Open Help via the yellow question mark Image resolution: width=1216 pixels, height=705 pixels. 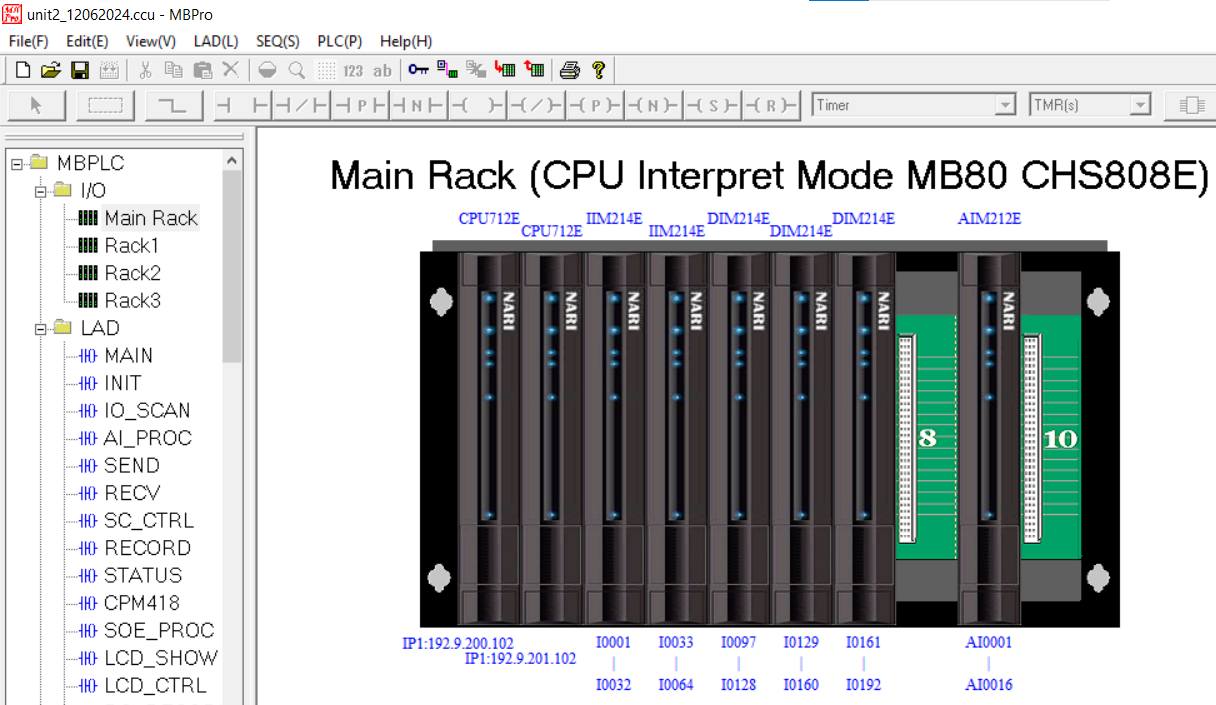point(598,70)
